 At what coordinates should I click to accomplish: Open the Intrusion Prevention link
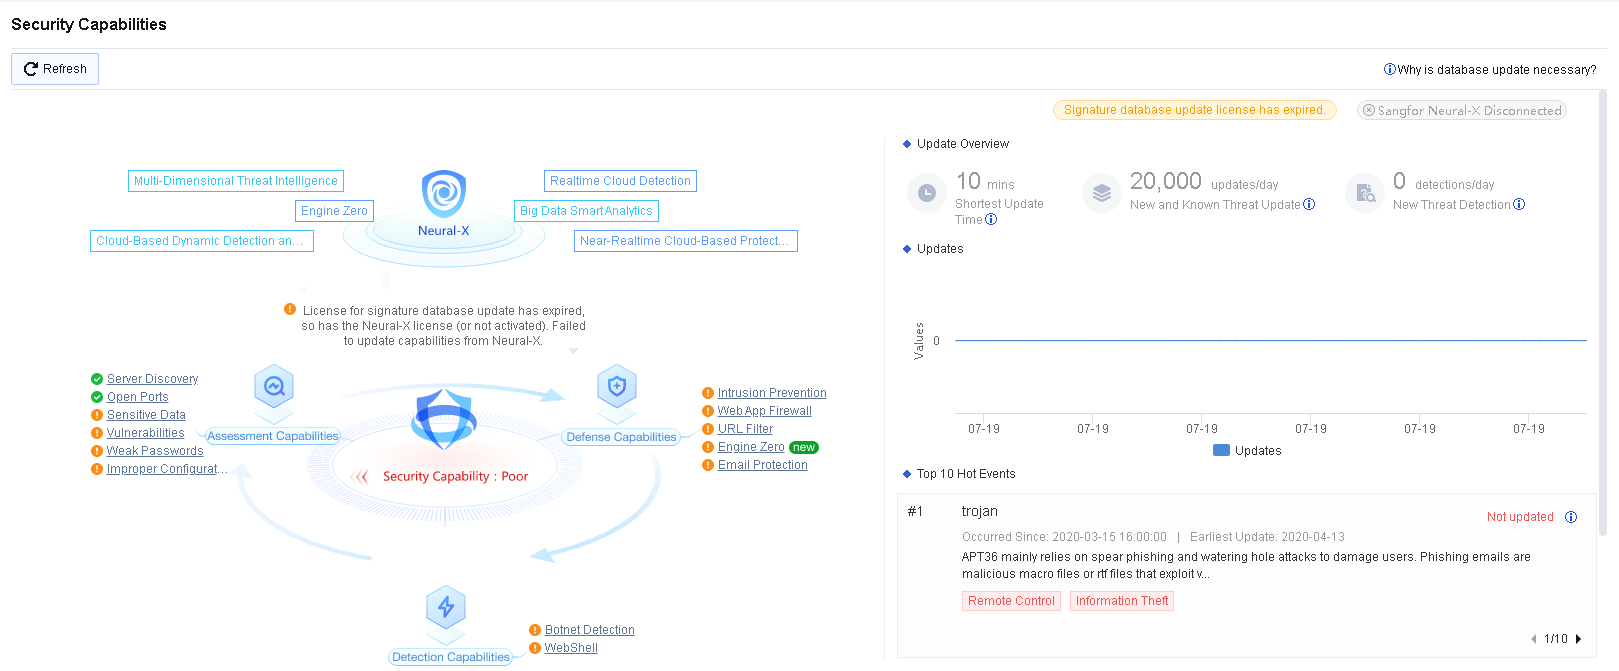tap(771, 393)
